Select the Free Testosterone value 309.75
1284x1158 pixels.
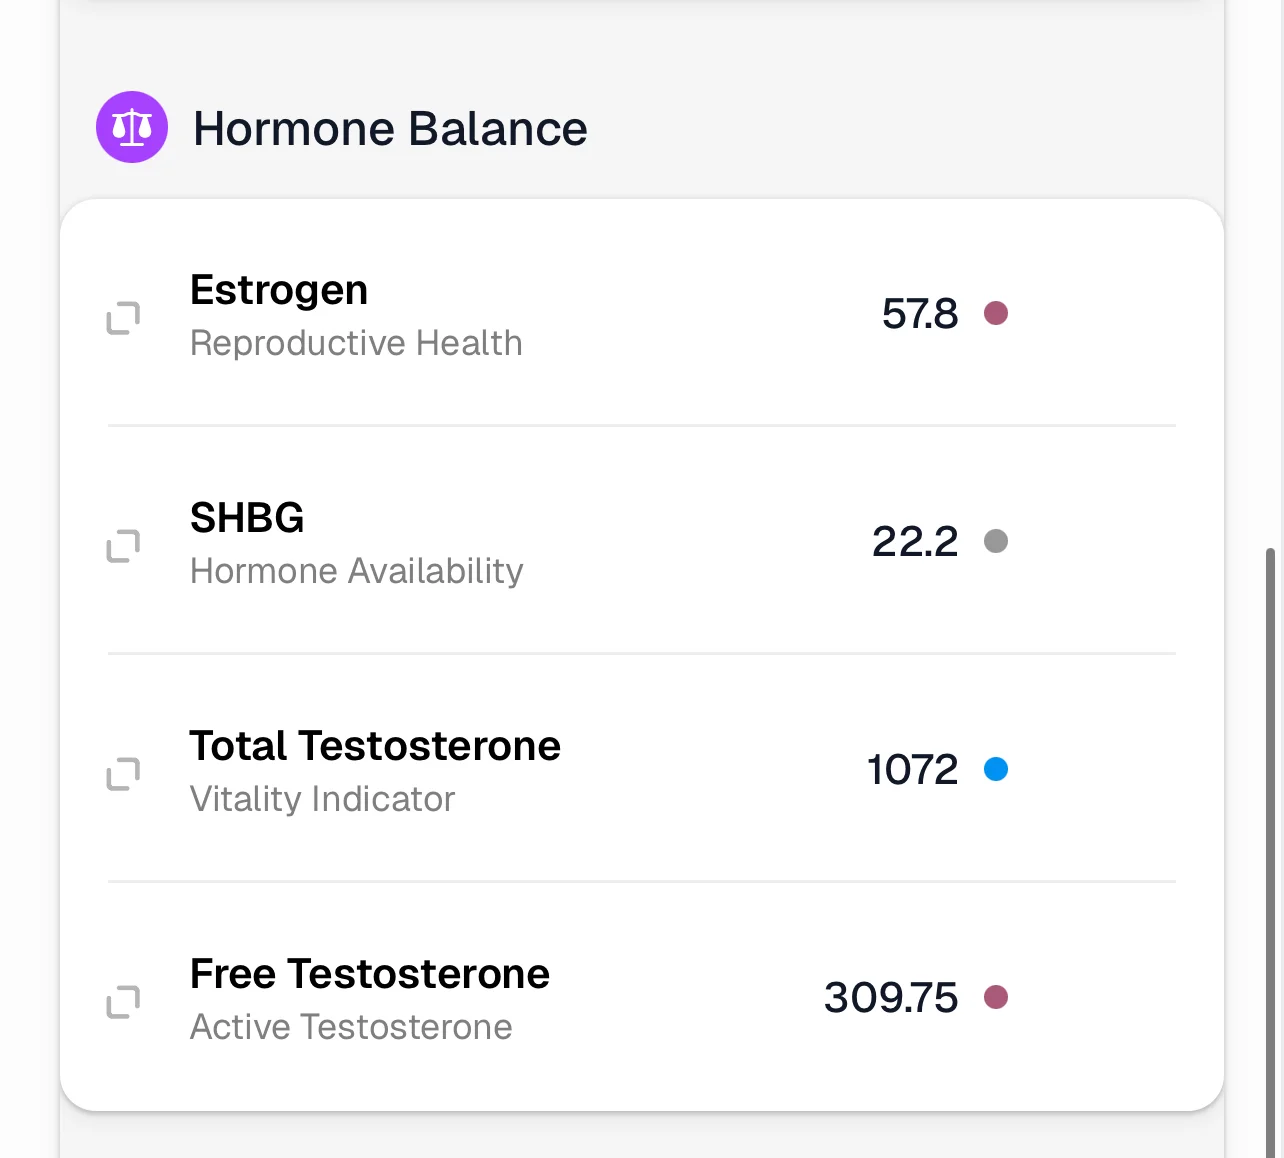(x=891, y=998)
